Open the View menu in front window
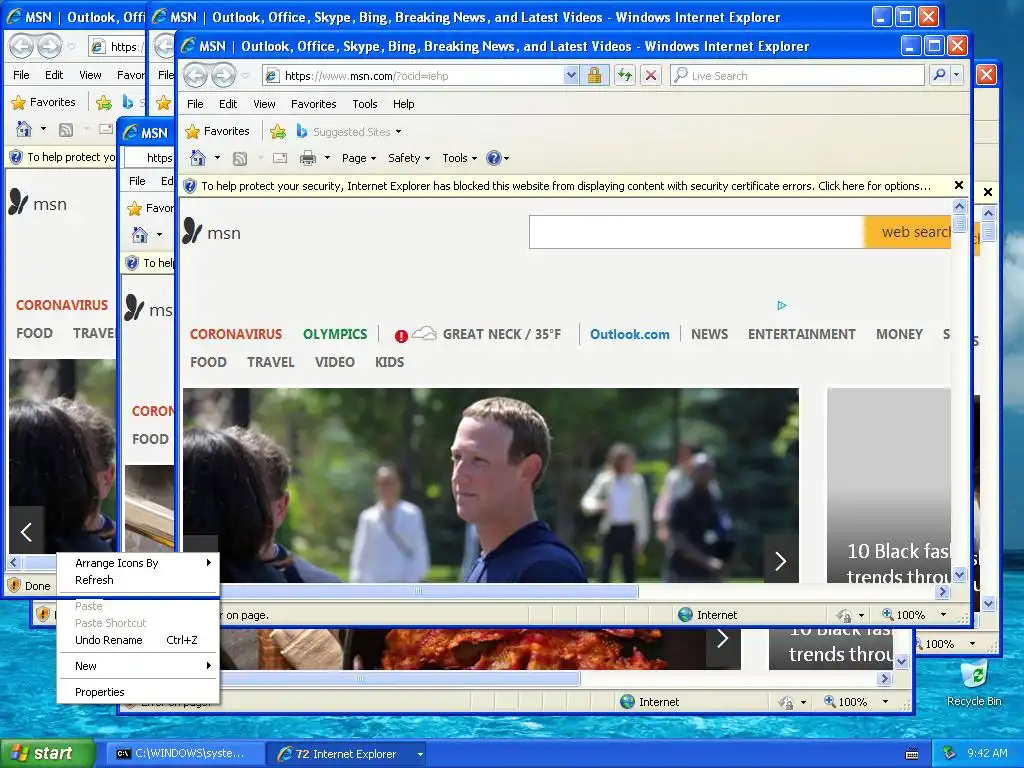This screenshot has width=1024, height=768. click(264, 104)
